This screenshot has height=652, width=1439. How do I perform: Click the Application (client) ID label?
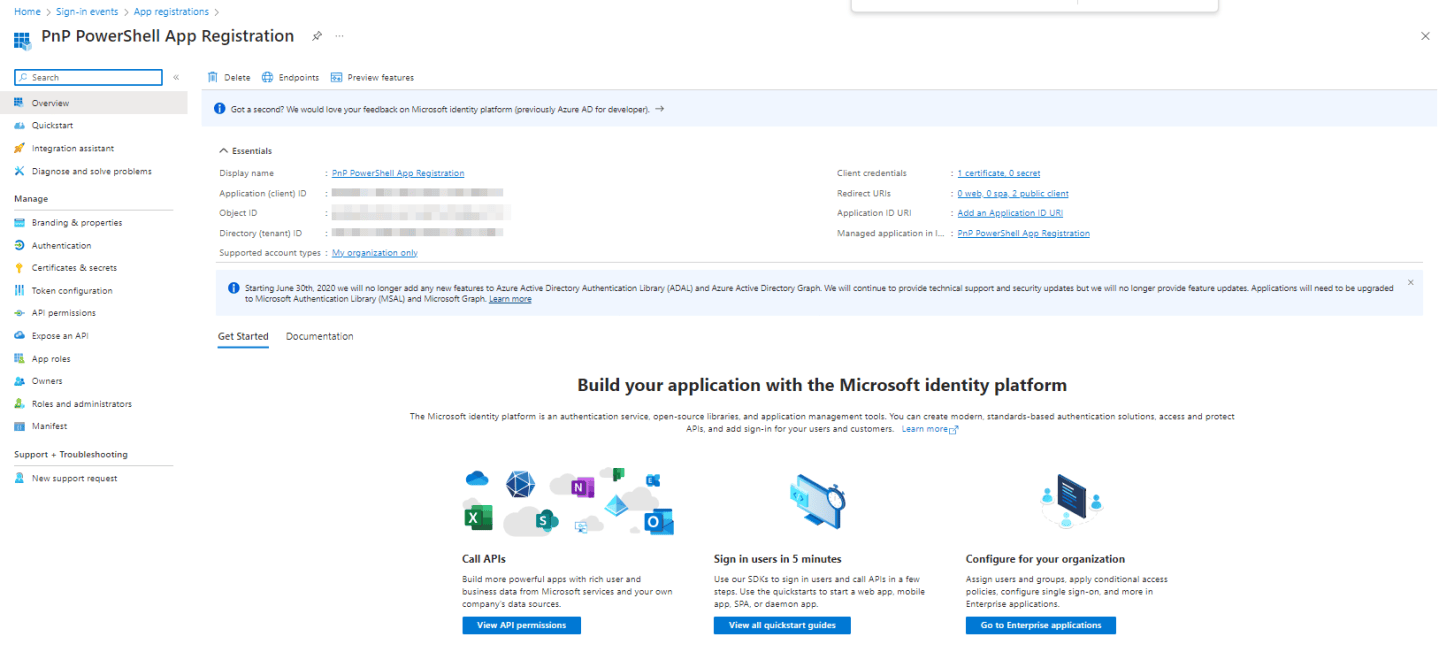point(263,193)
